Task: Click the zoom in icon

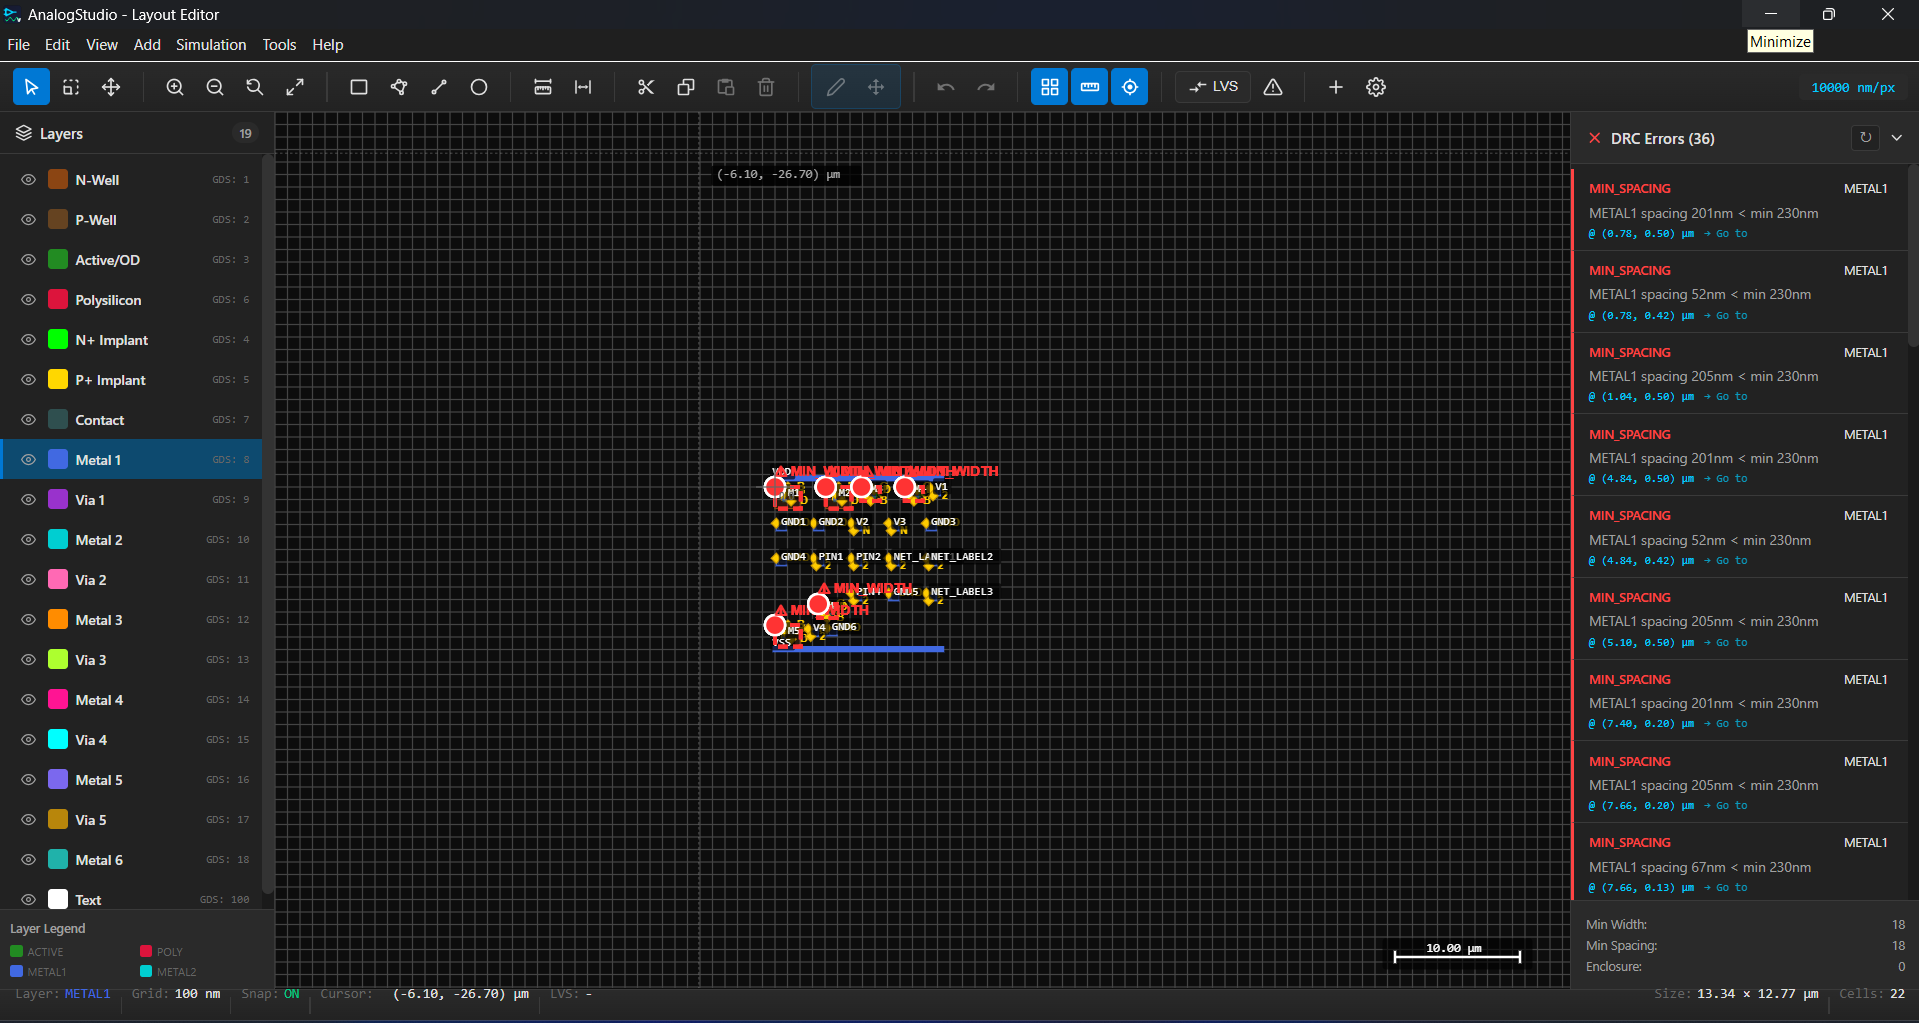Action: (x=175, y=87)
